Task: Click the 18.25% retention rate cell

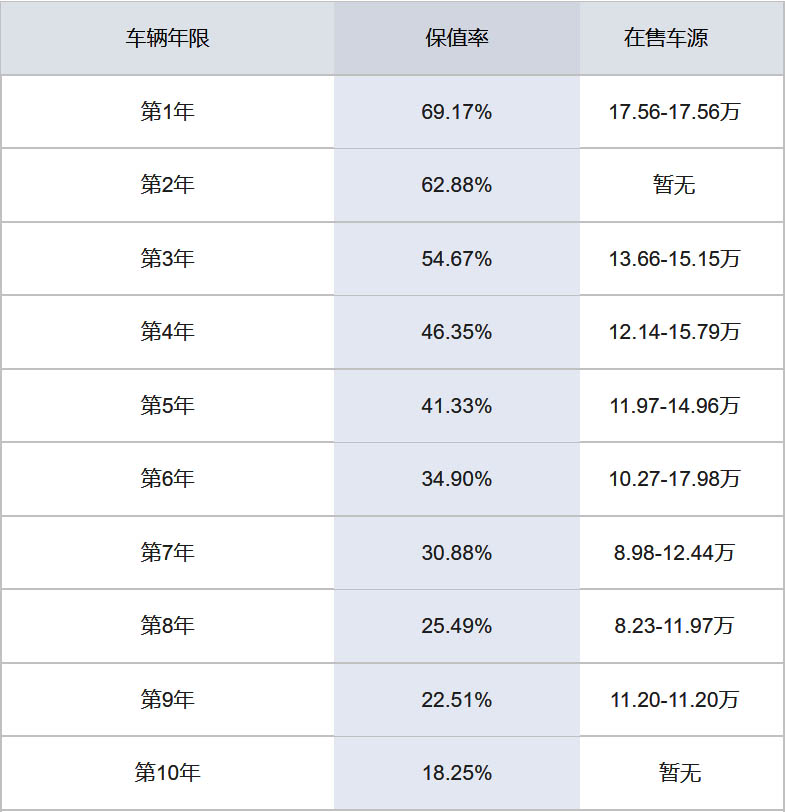Action: tap(456, 773)
